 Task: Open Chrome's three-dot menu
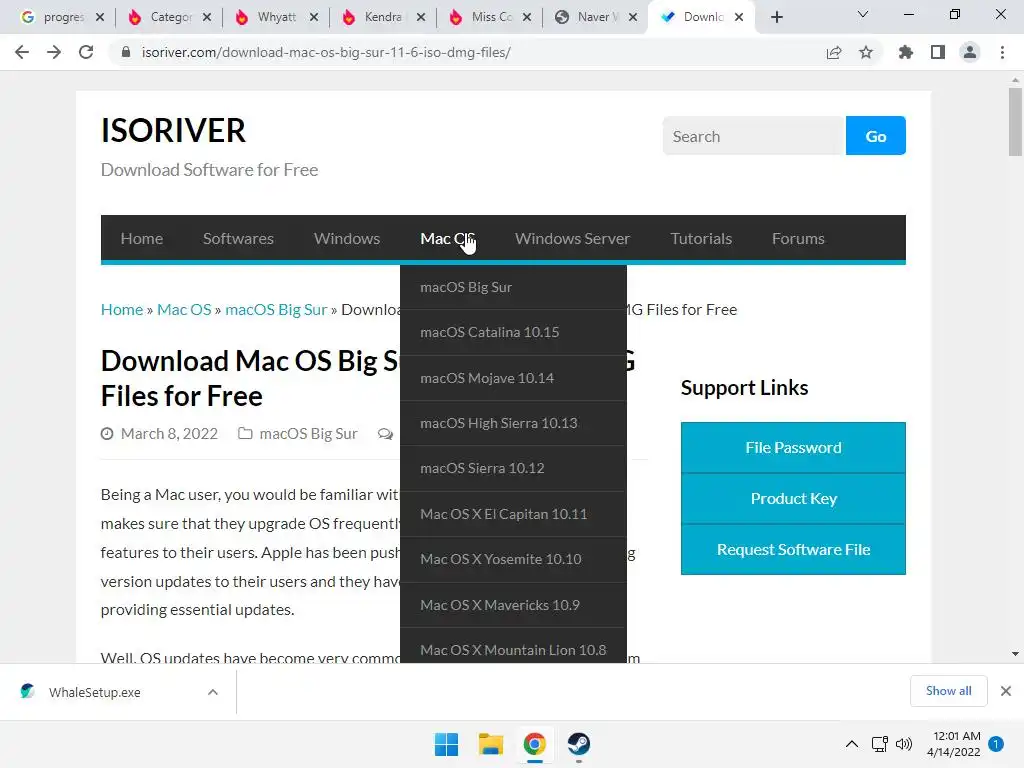click(x=1002, y=52)
